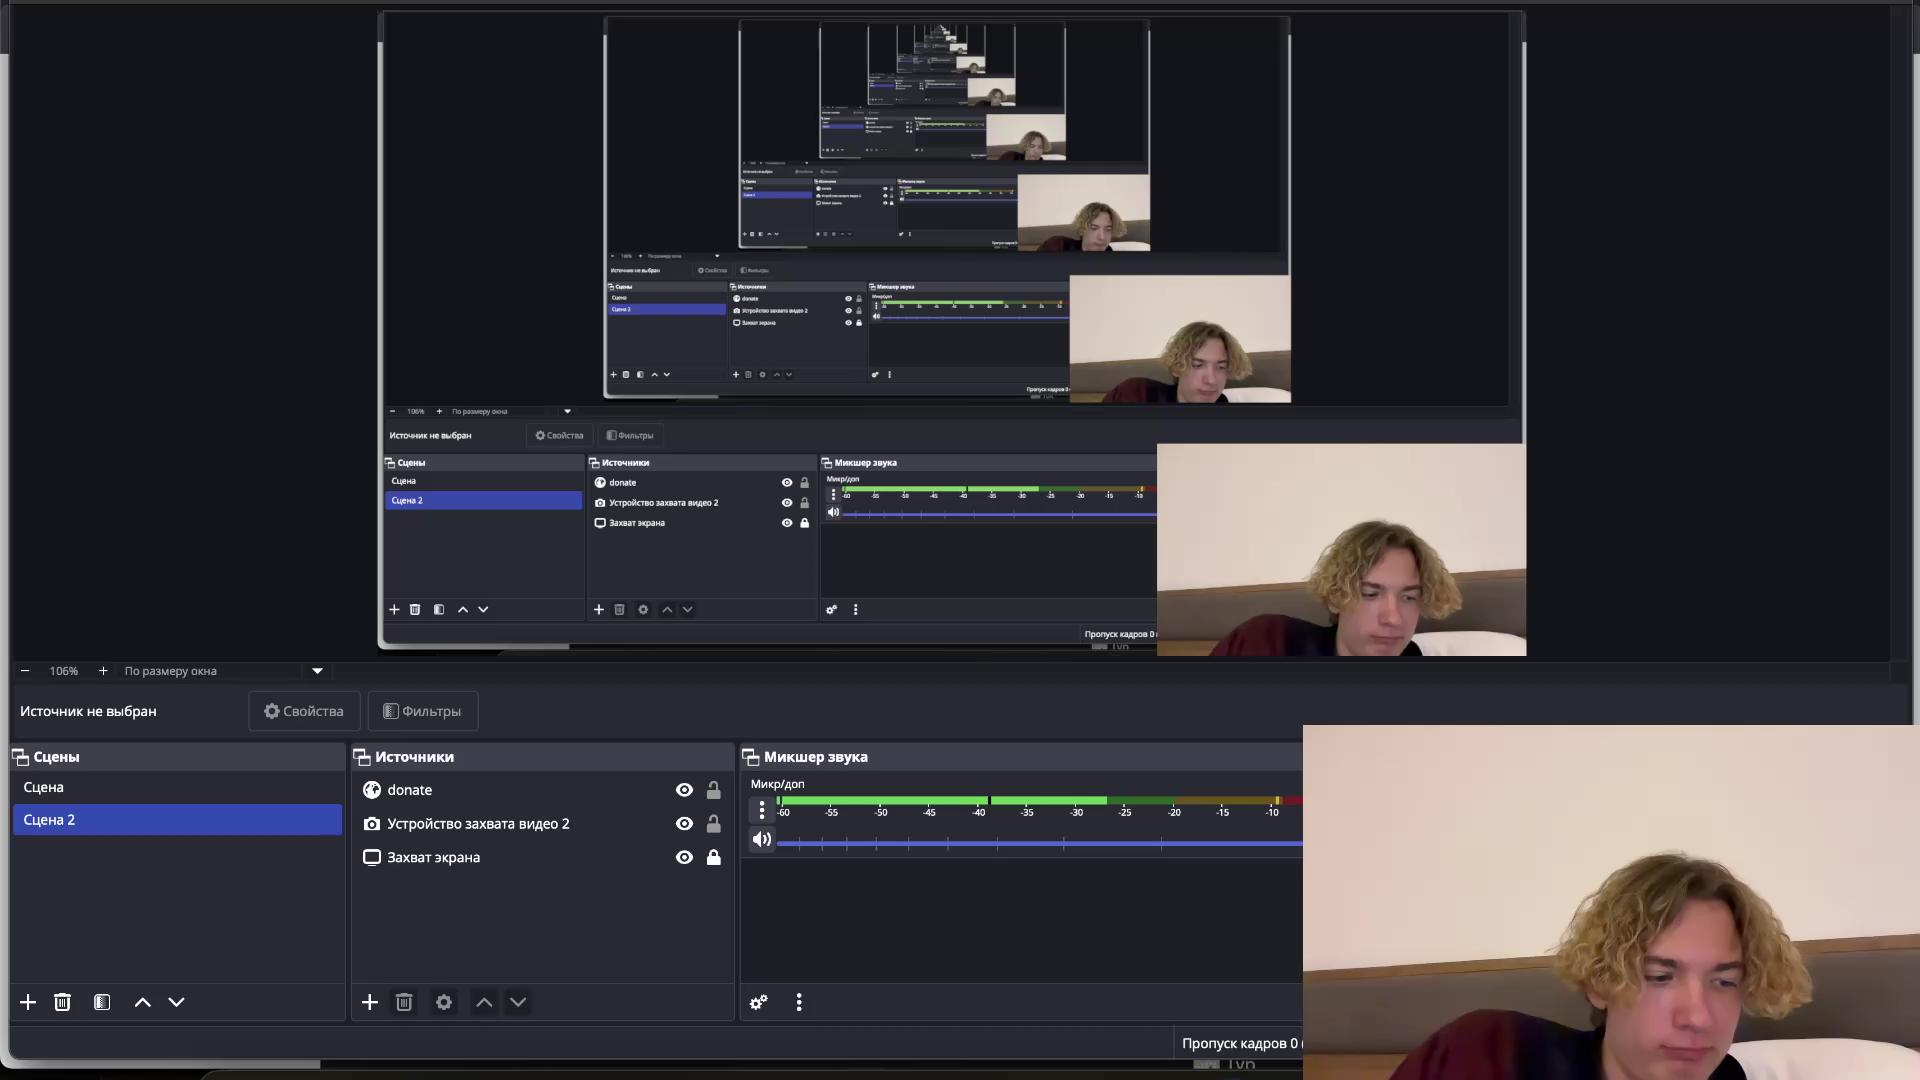Viewport: 1920px width, 1080px height.
Task: Move scene down with chevron arrow
Action: coord(176,1002)
